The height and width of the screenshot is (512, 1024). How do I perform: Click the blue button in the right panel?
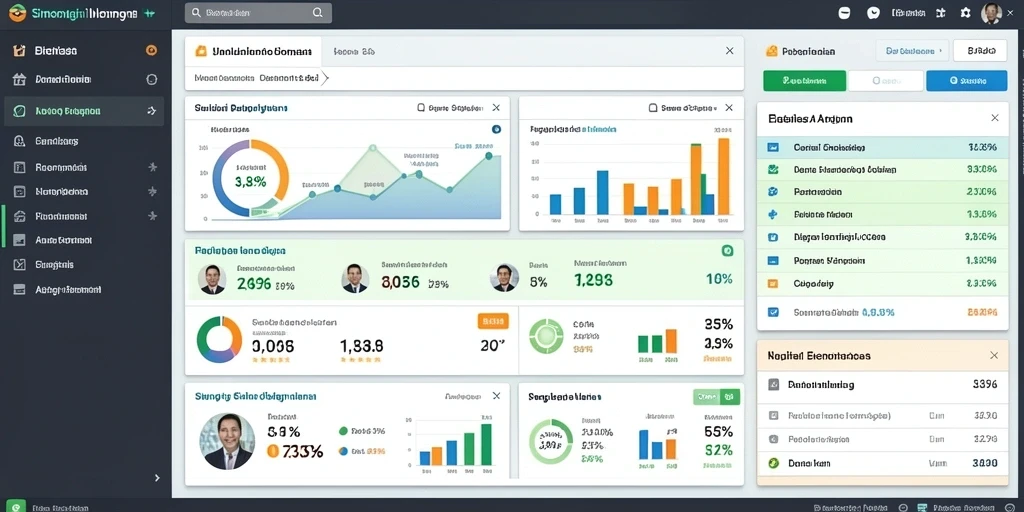tap(967, 80)
